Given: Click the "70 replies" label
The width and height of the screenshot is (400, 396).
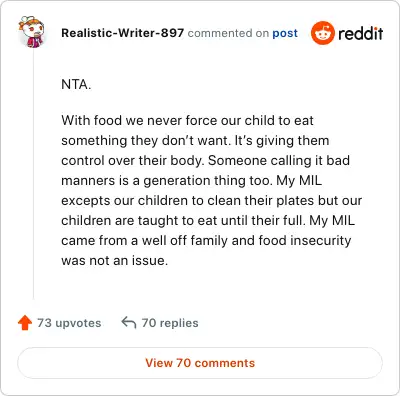Looking at the screenshot, I should pyautogui.click(x=170, y=323).
